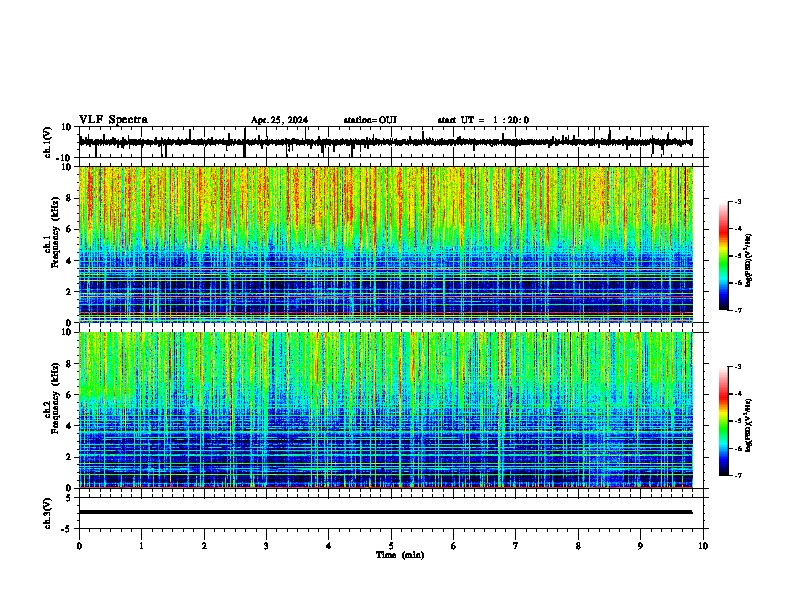
Task: Click the date label "Apr. 25, 2024"
Action: pyautogui.click(x=279, y=120)
